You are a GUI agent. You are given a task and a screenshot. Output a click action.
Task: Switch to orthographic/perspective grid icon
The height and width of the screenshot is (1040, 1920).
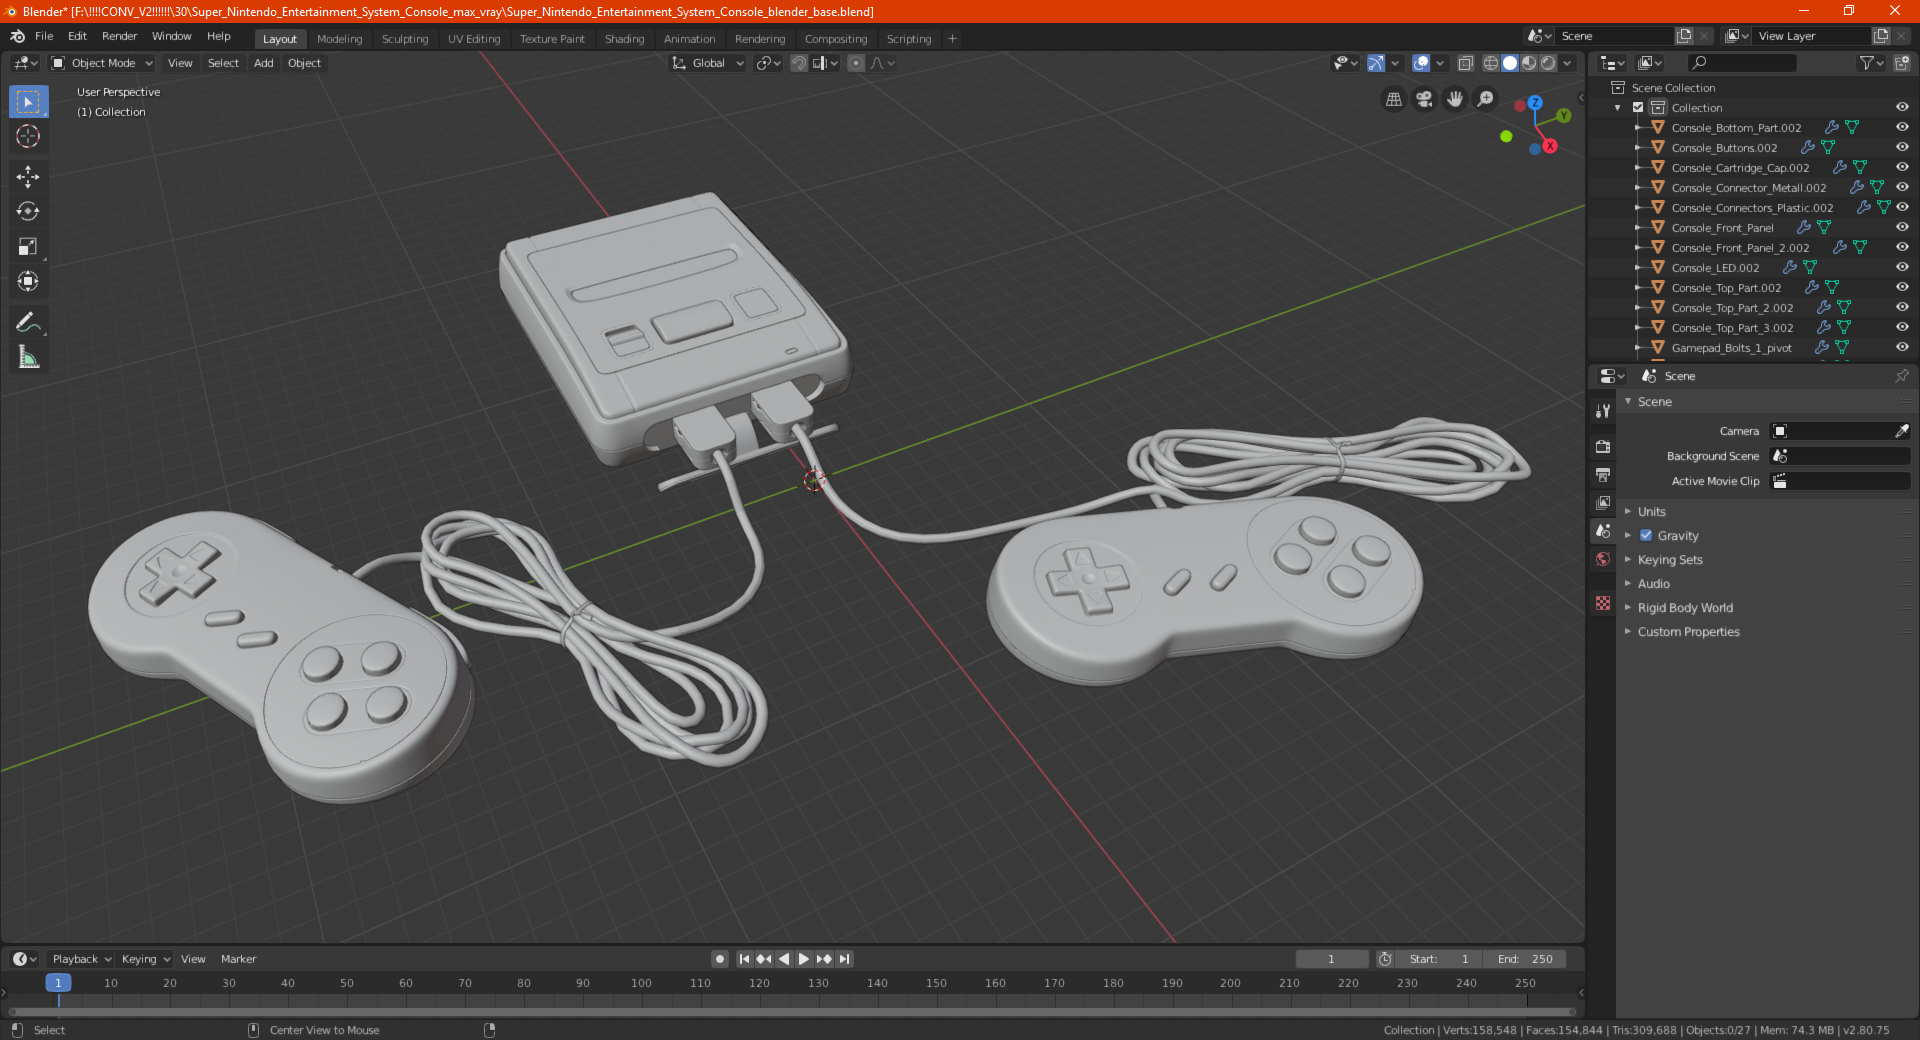(x=1393, y=99)
